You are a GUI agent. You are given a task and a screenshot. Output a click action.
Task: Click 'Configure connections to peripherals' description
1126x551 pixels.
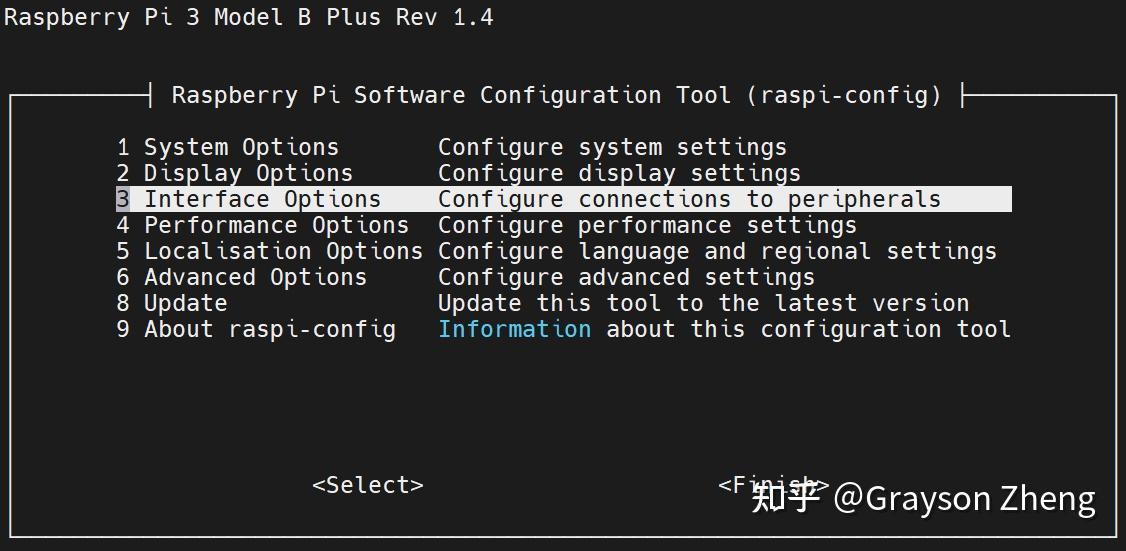point(689,199)
